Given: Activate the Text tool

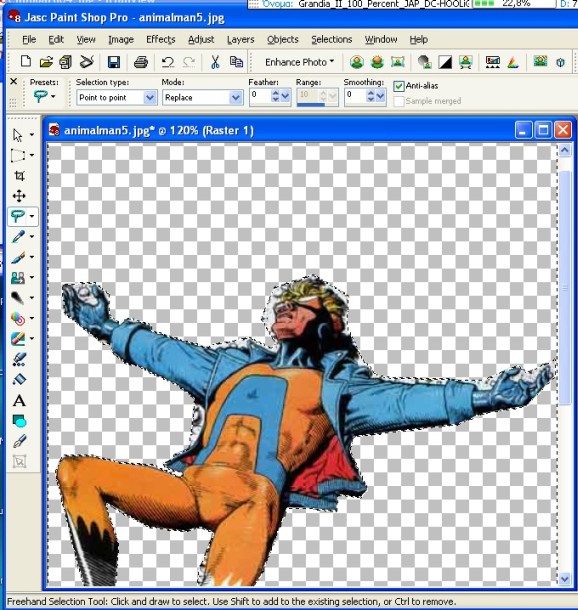Looking at the screenshot, I should [x=19, y=400].
